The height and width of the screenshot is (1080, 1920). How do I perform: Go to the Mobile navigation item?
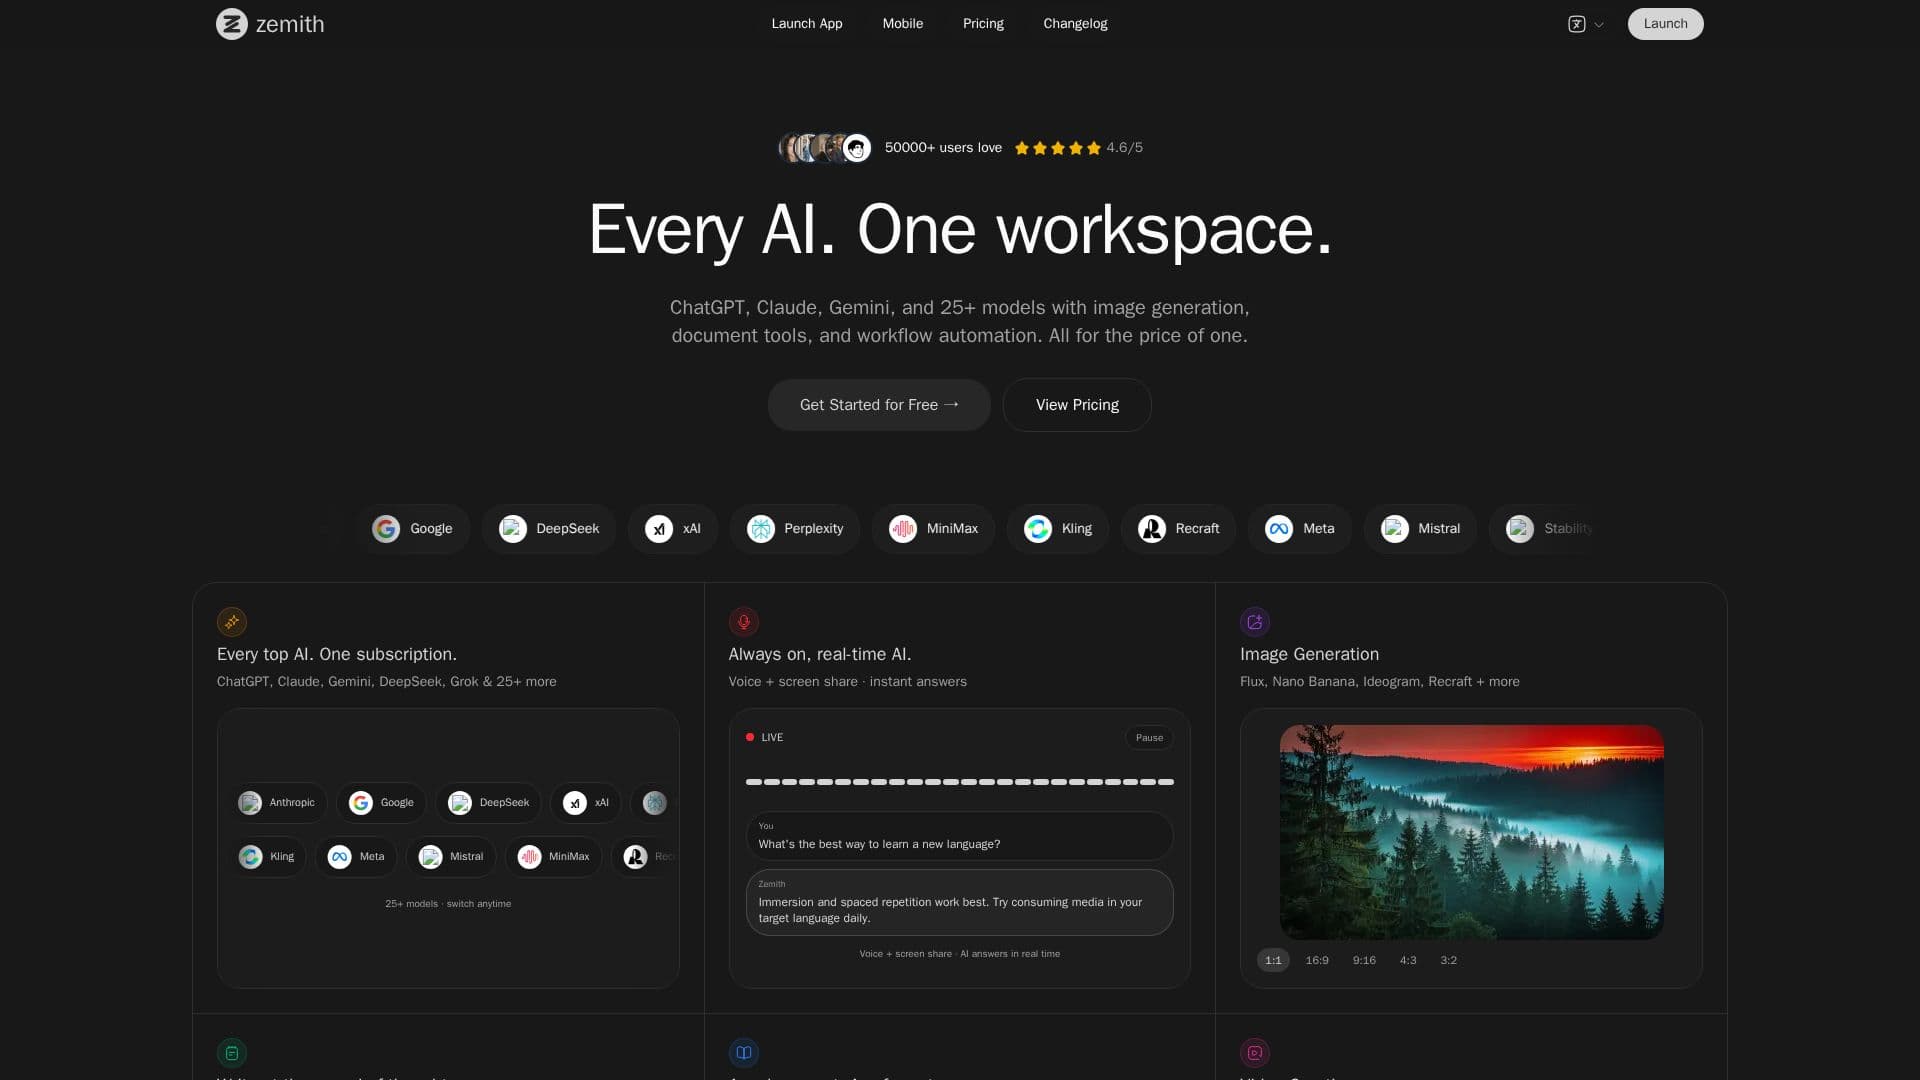902,24
